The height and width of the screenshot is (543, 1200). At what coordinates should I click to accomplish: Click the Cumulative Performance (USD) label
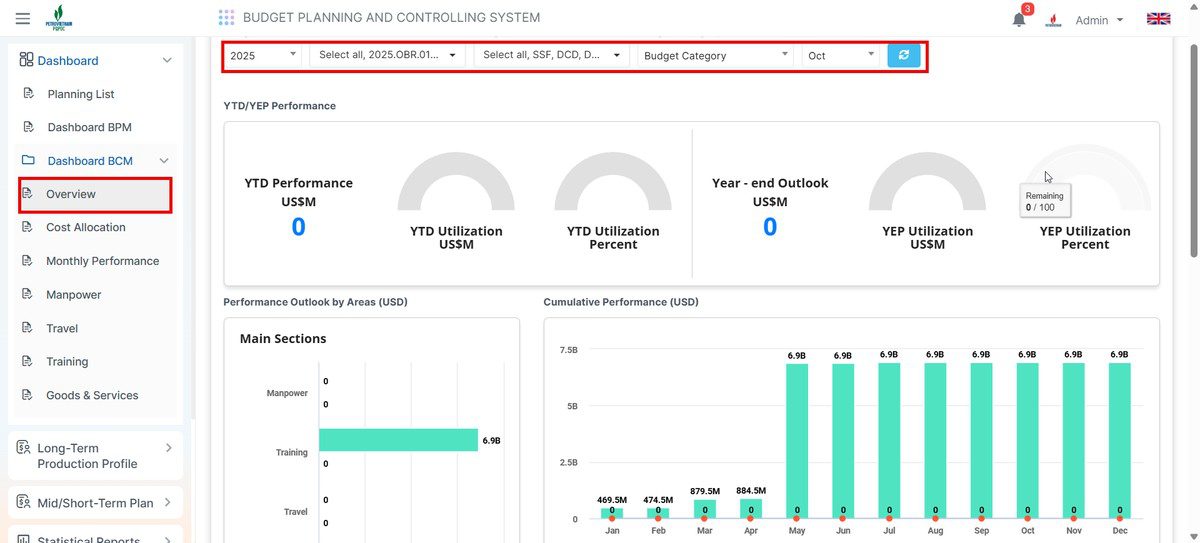tap(621, 302)
